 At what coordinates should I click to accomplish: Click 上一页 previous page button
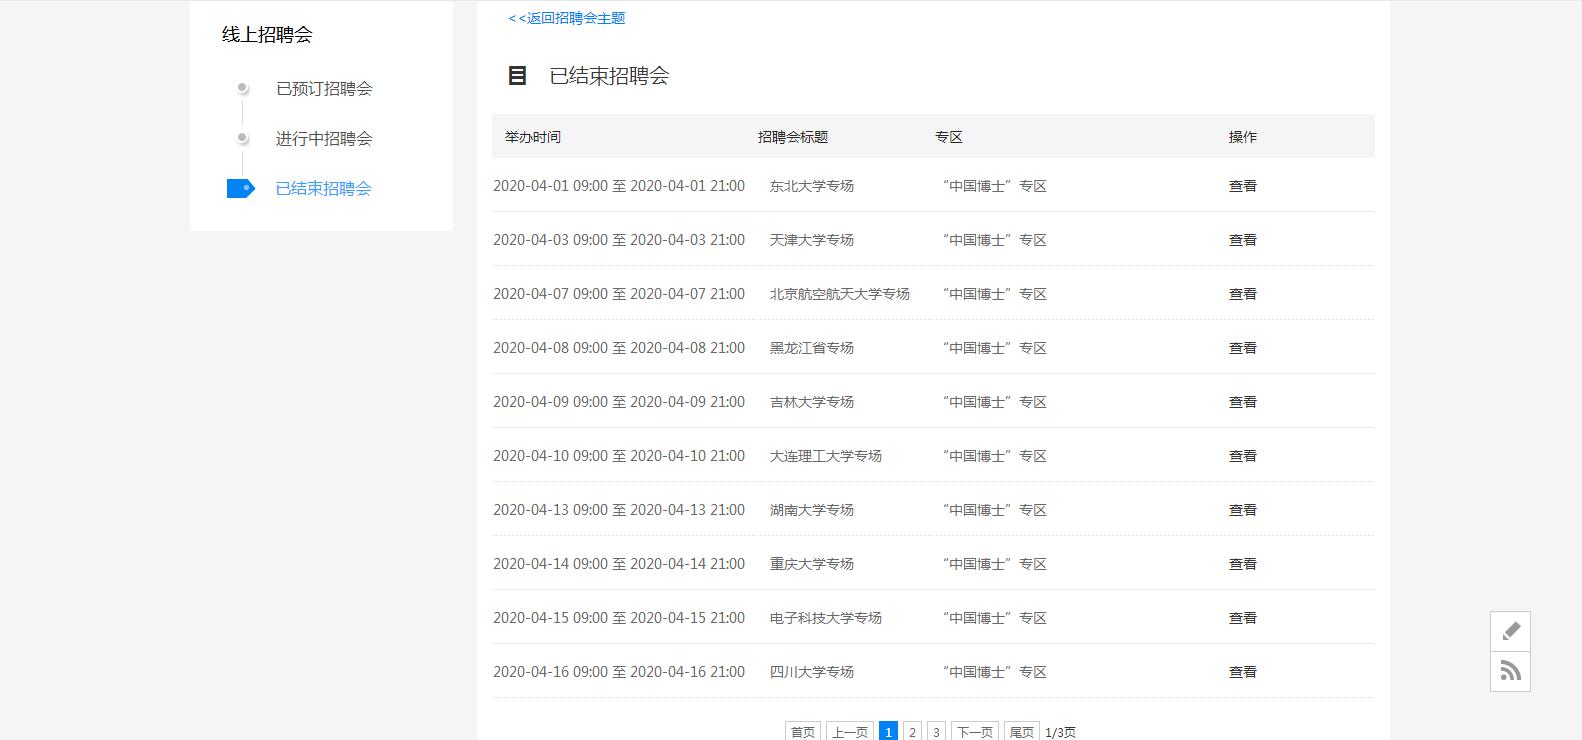[850, 732]
